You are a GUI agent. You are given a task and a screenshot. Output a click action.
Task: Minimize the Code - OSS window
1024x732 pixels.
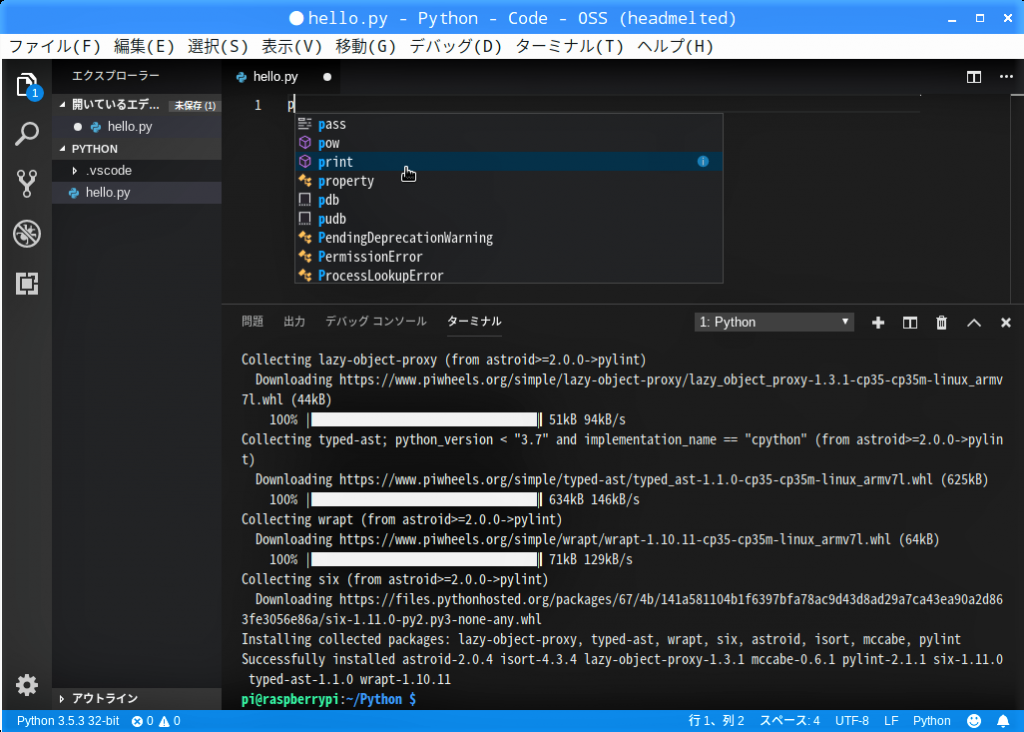(952, 19)
